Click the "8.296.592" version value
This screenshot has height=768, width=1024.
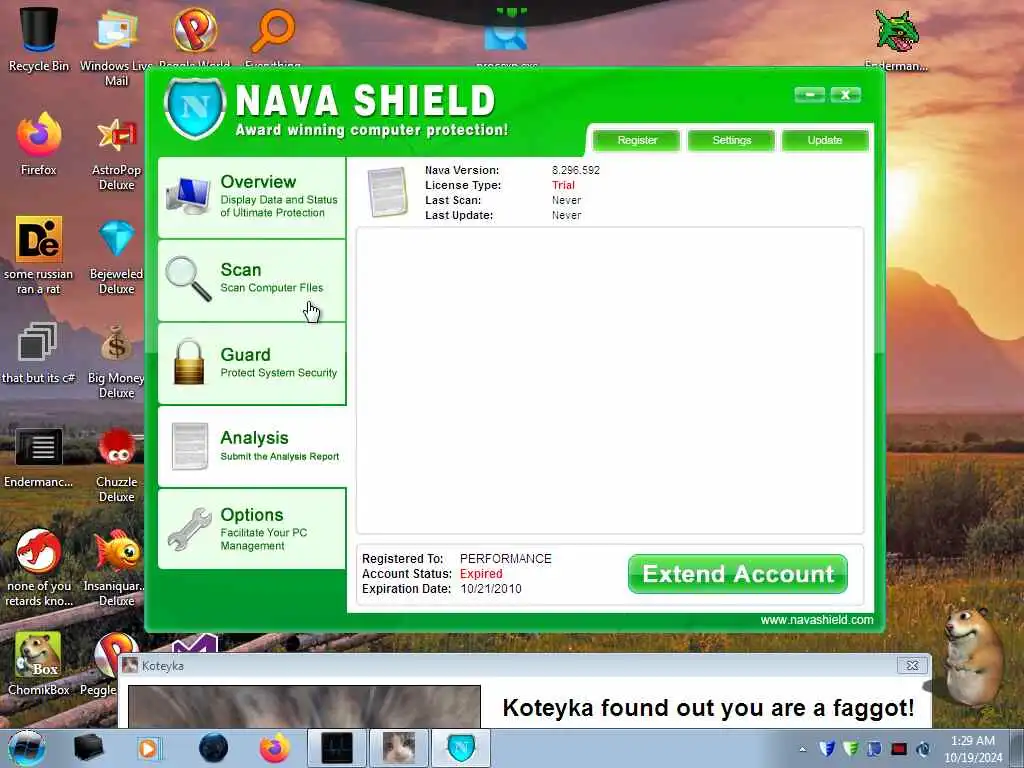575,170
